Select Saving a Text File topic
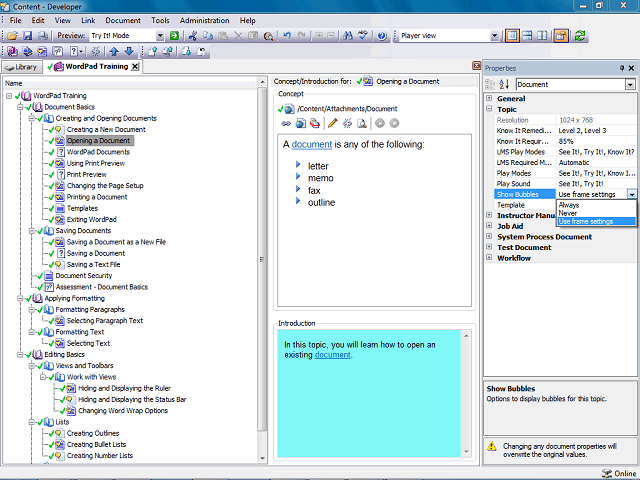The height and width of the screenshot is (480, 640). [x=93, y=264]
